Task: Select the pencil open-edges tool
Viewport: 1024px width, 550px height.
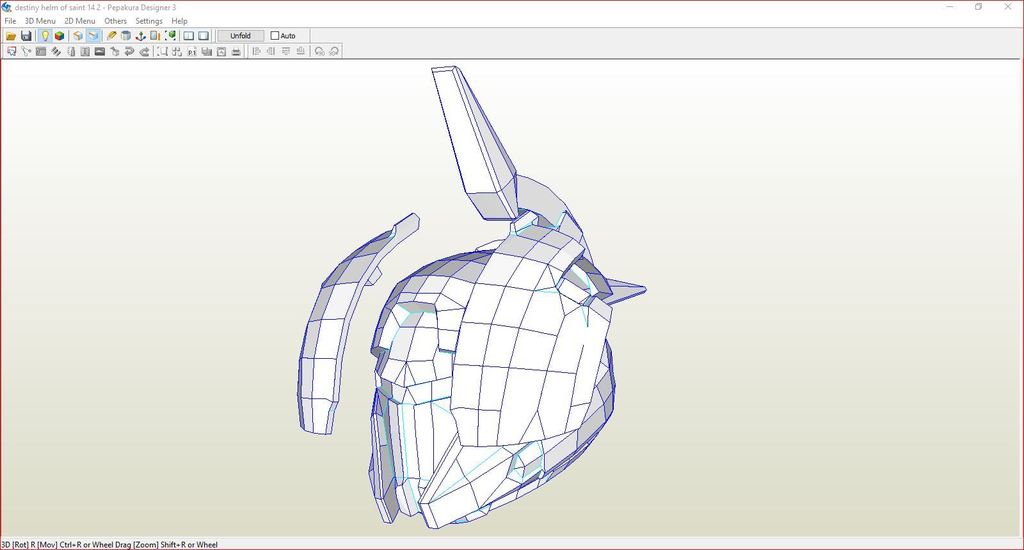Action: [x=112, y=36]
